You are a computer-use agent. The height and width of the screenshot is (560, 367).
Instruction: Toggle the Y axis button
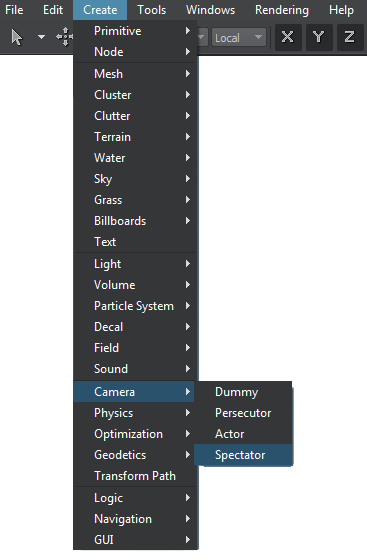[318, 37]
